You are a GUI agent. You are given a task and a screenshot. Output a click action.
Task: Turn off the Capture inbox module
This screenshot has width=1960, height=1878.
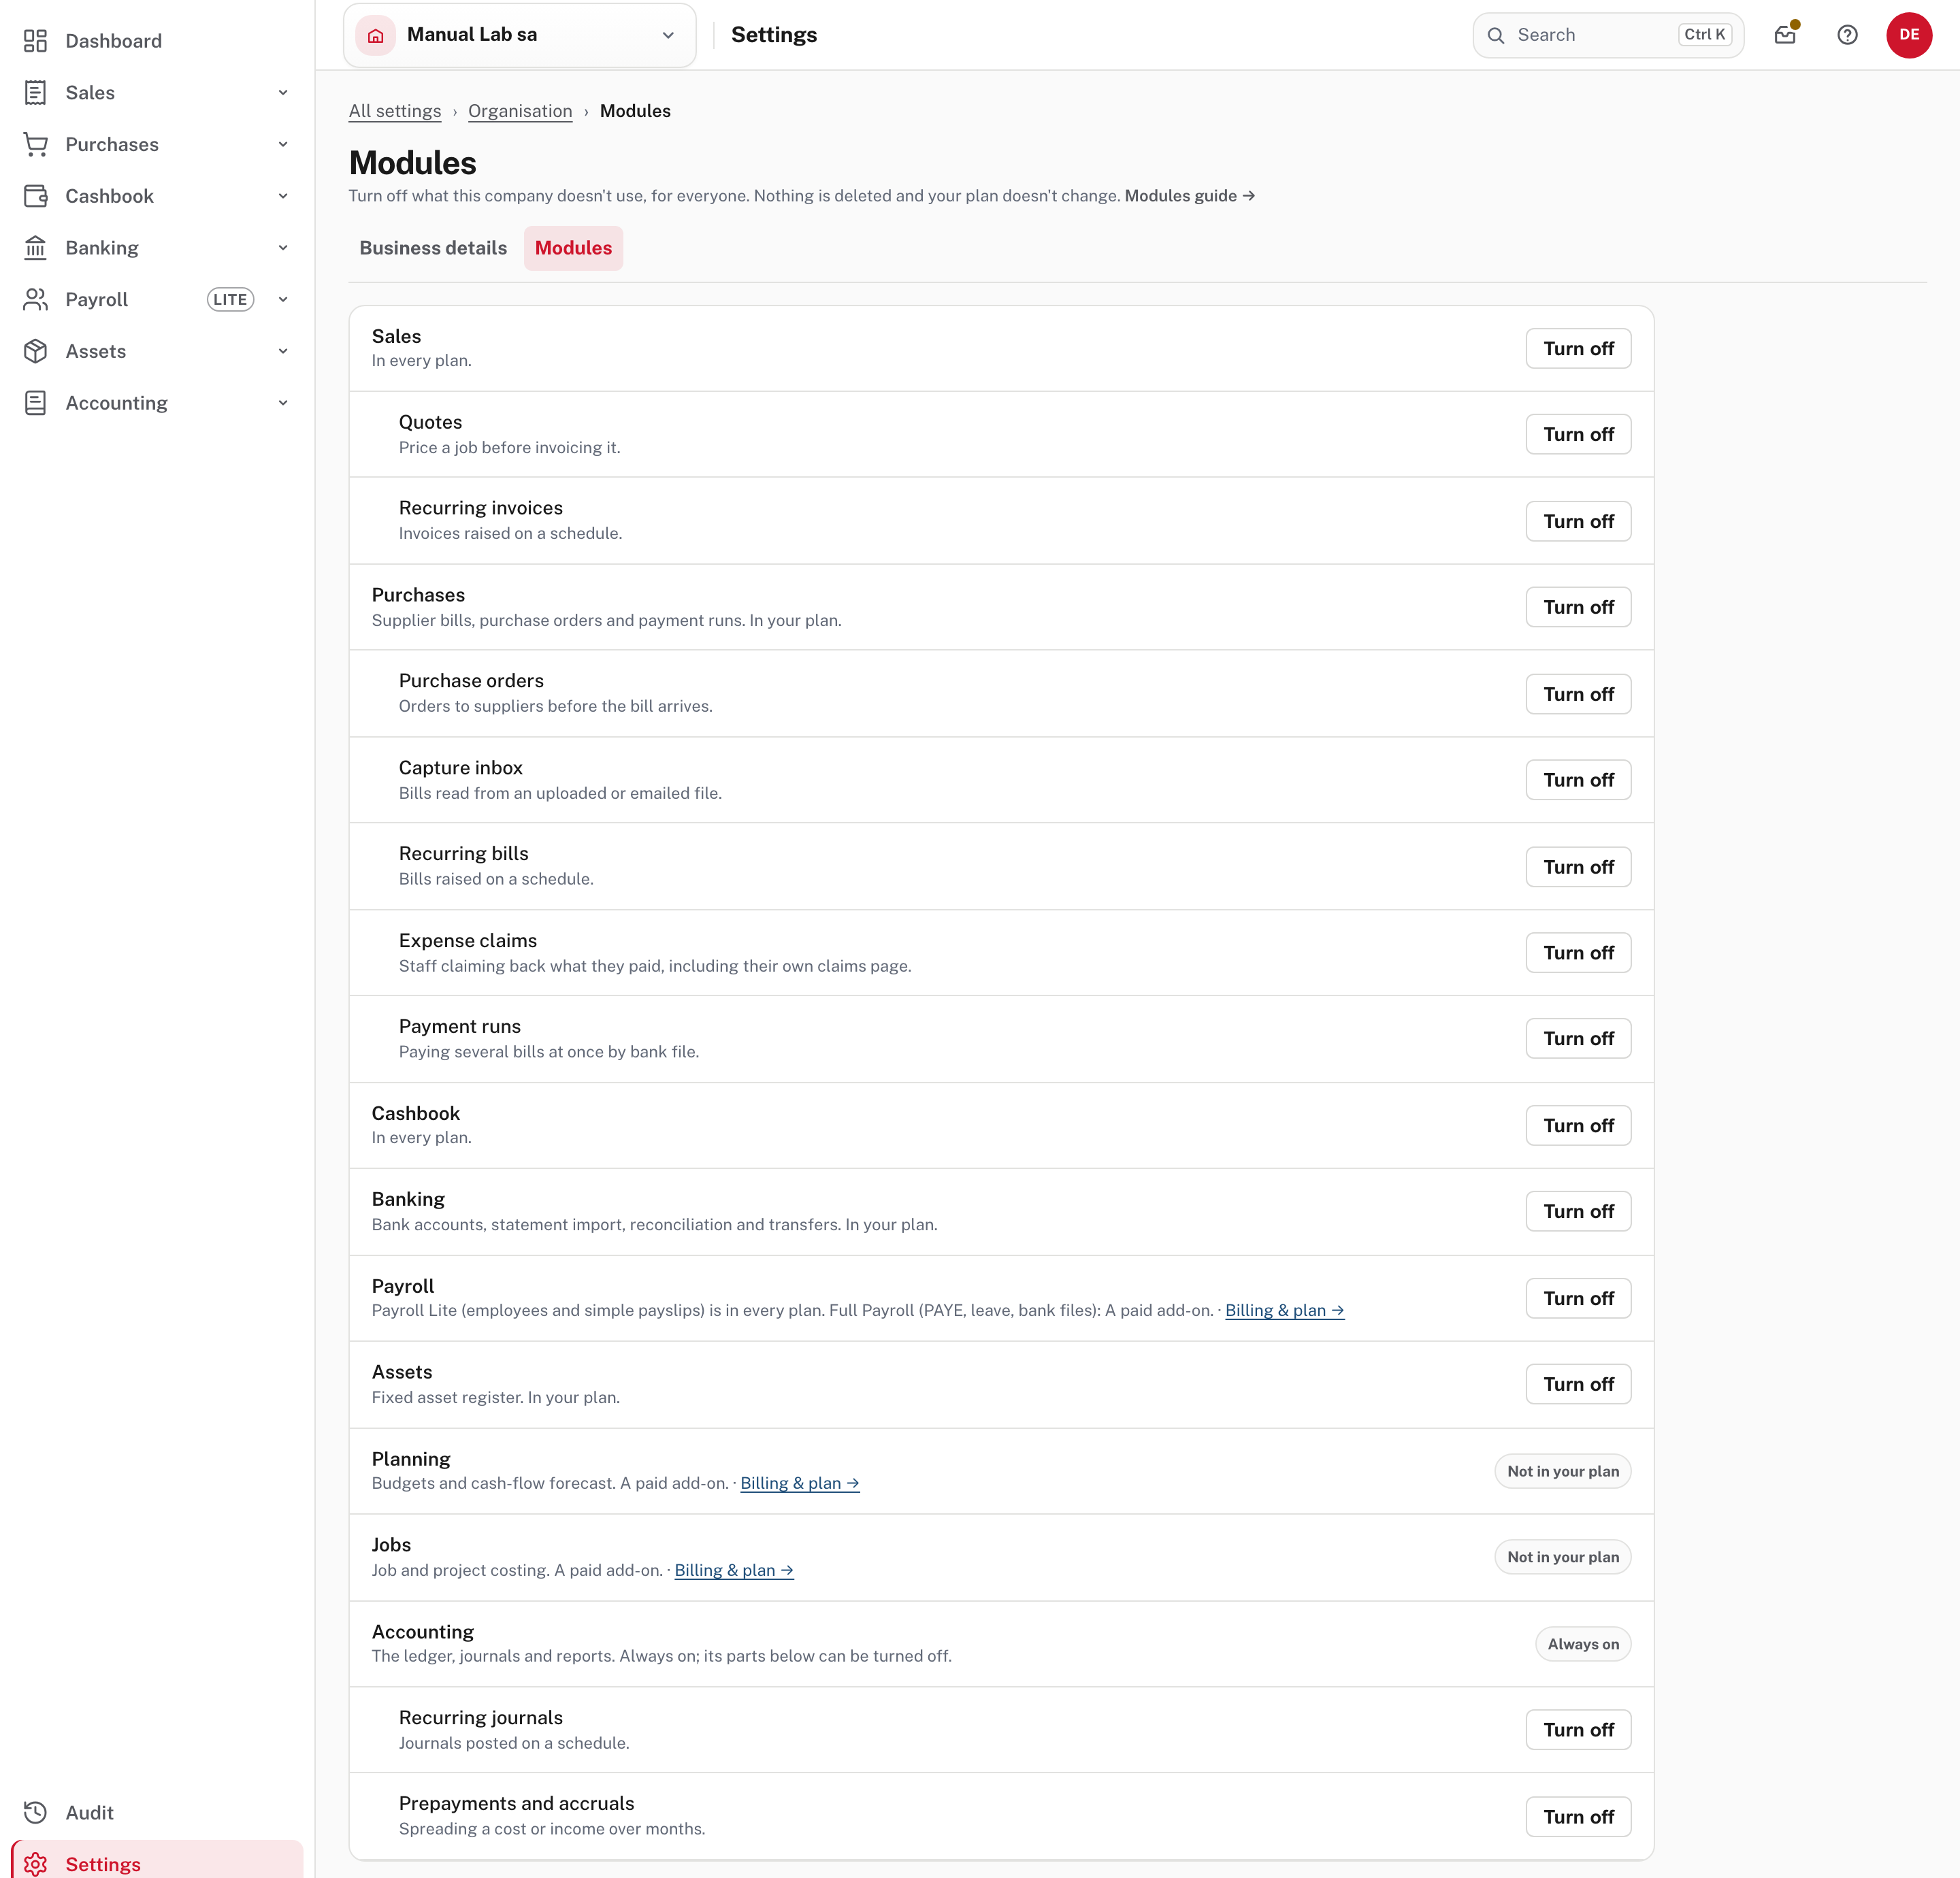1578,780
